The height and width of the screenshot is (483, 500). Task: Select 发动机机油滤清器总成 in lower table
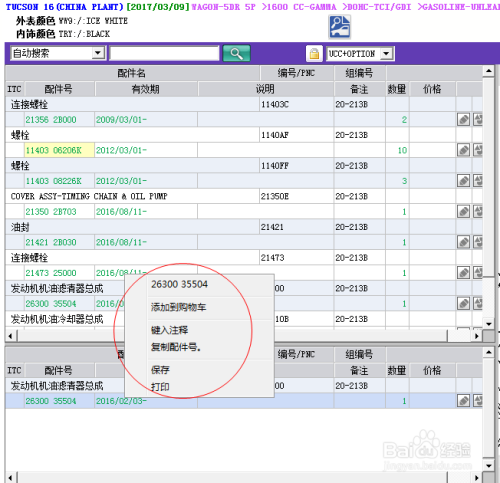coord(57,386)
